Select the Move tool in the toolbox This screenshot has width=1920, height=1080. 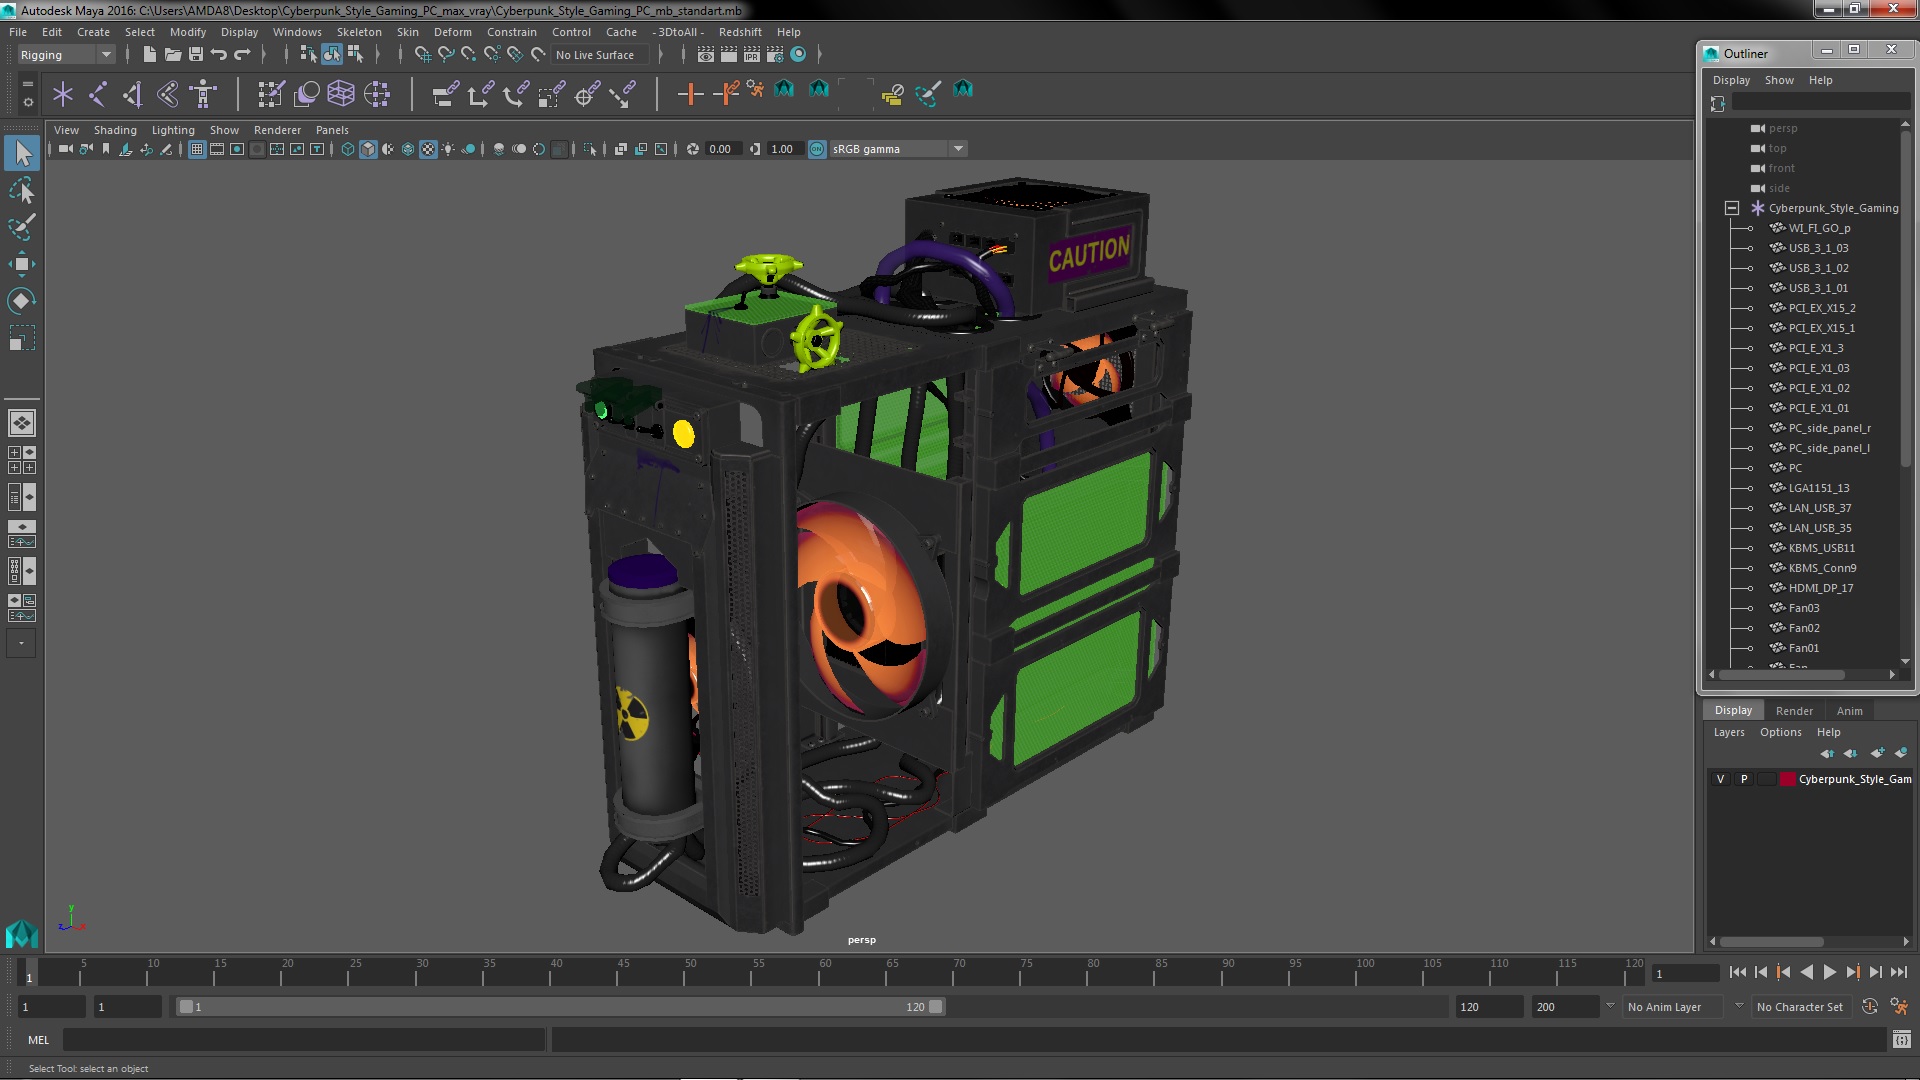[21, 265]
